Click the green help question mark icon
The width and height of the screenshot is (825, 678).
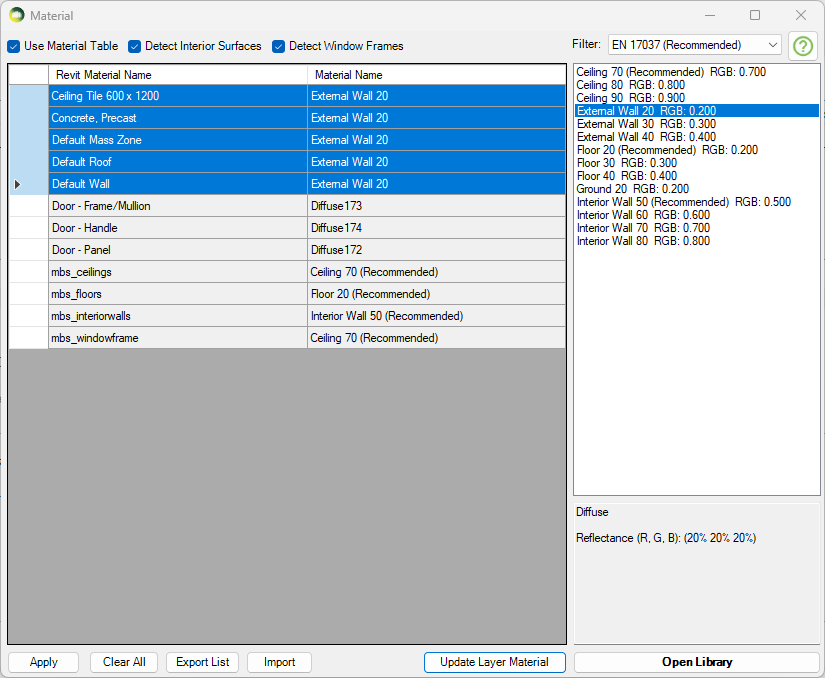[802, 46]
